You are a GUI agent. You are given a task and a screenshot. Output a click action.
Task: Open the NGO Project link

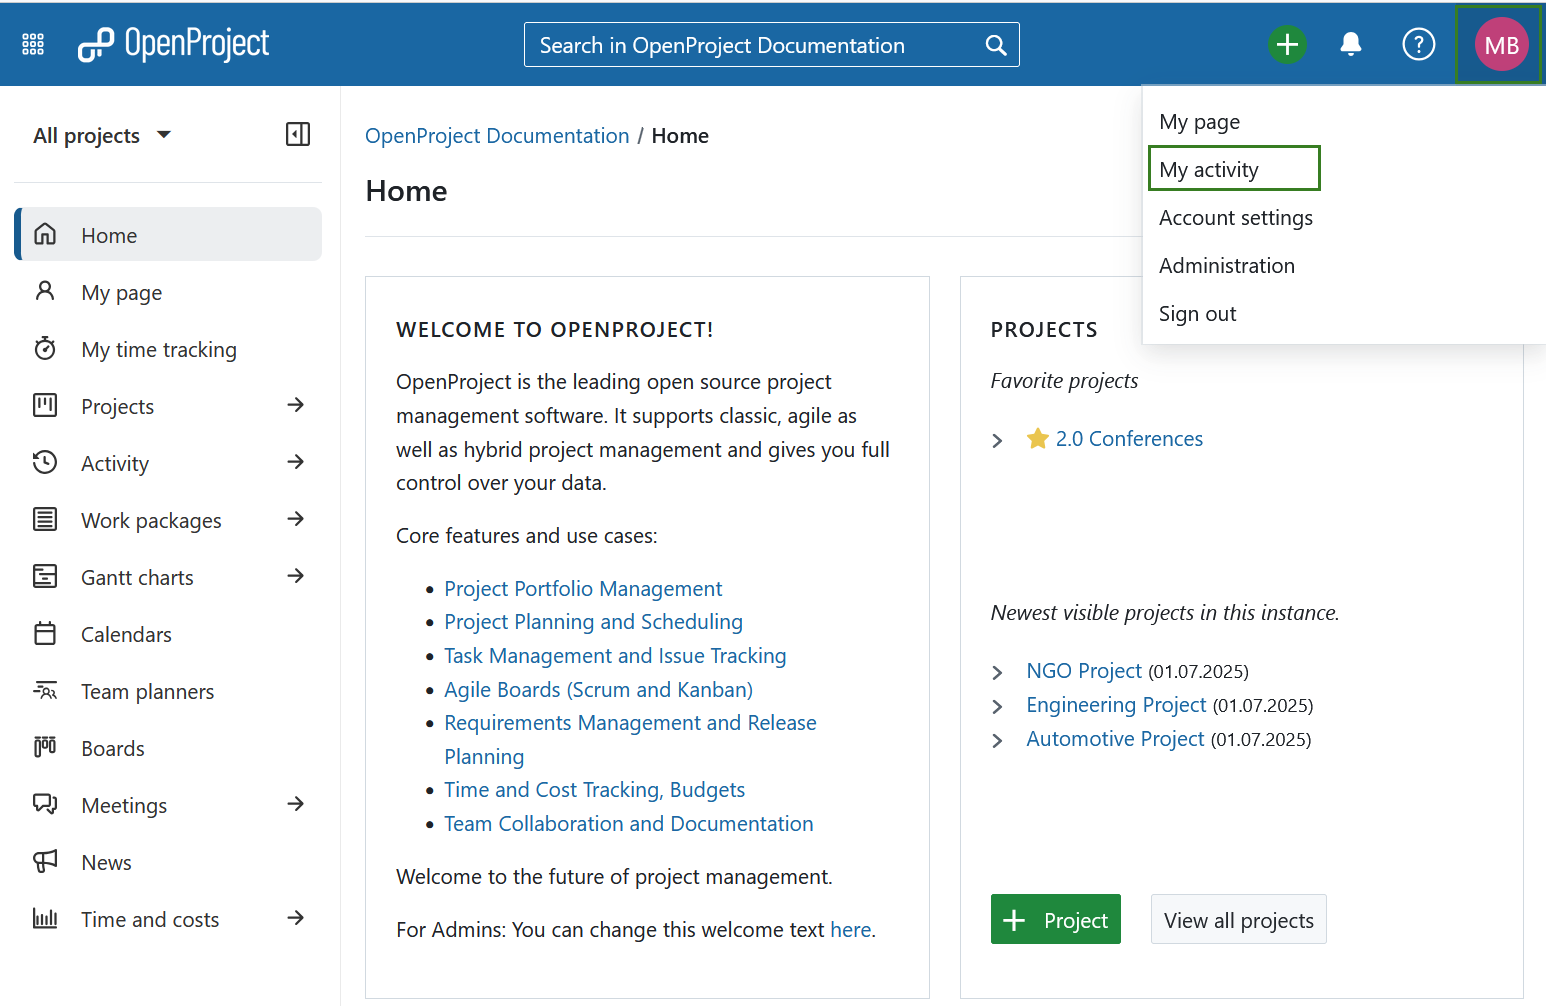point(1084,671)
